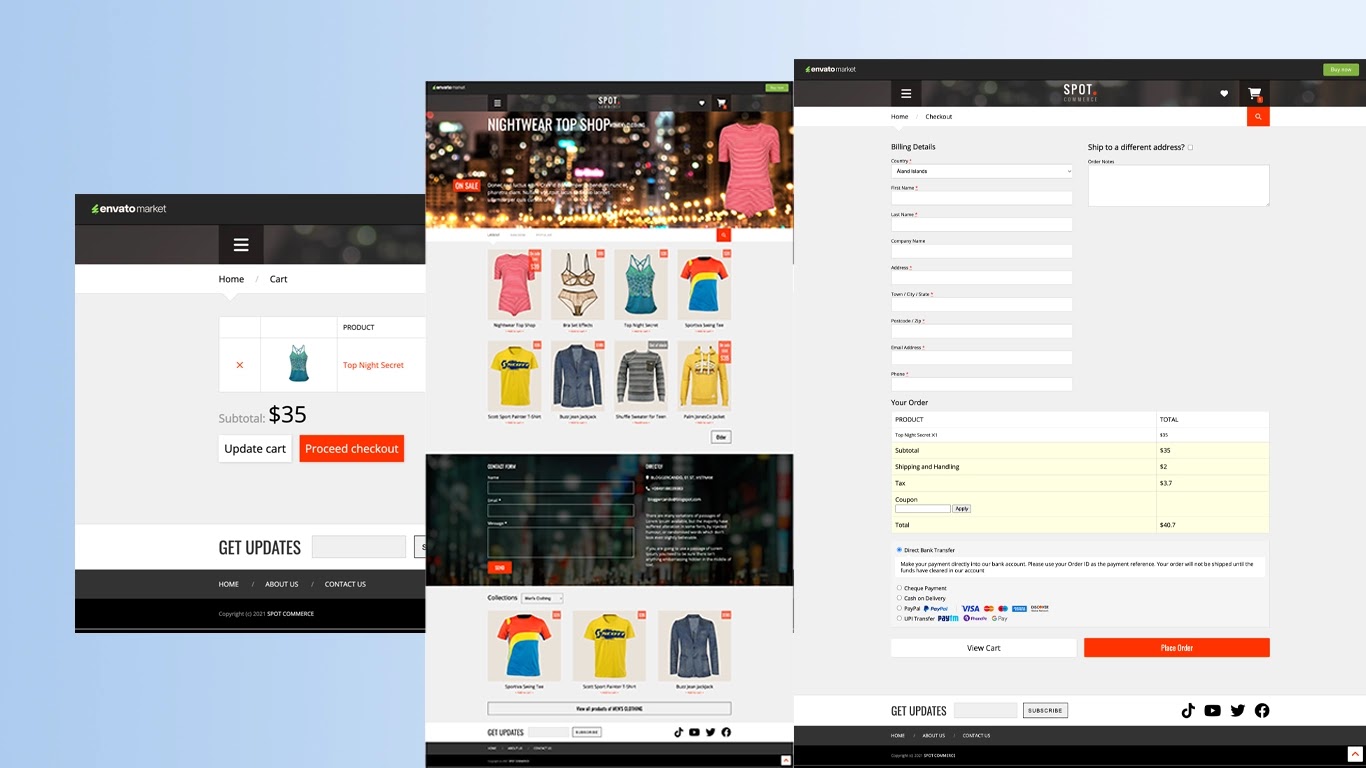Click the wishlist heart icon in checkout header
This screenshot has width=1366, height=768.
click(x=1224, y=94)
